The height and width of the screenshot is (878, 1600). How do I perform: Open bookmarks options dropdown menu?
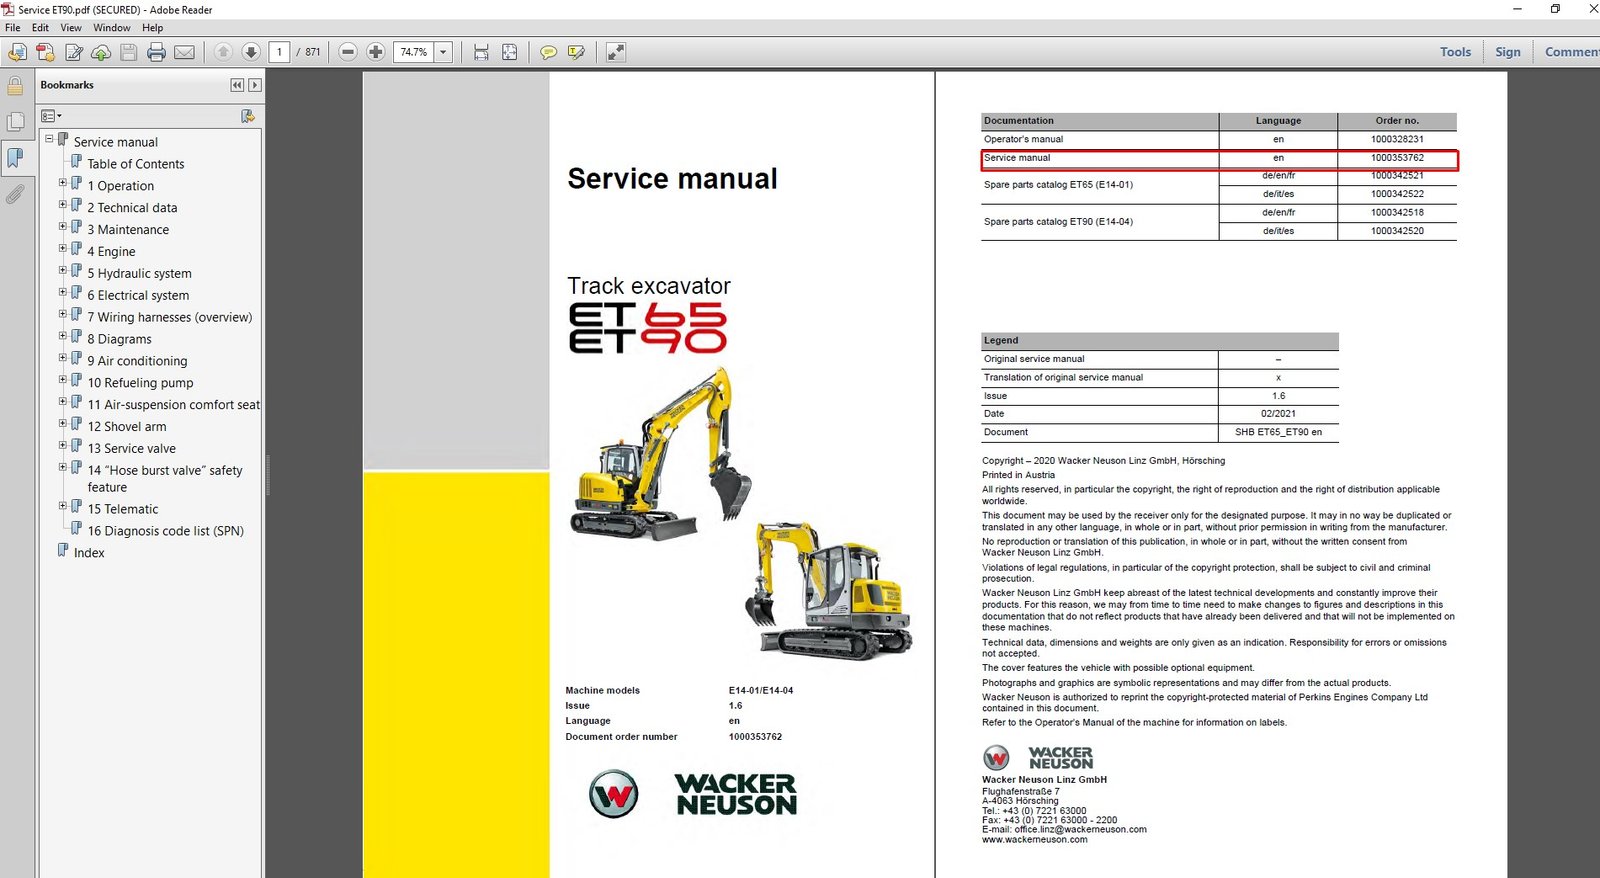point(51,116)
